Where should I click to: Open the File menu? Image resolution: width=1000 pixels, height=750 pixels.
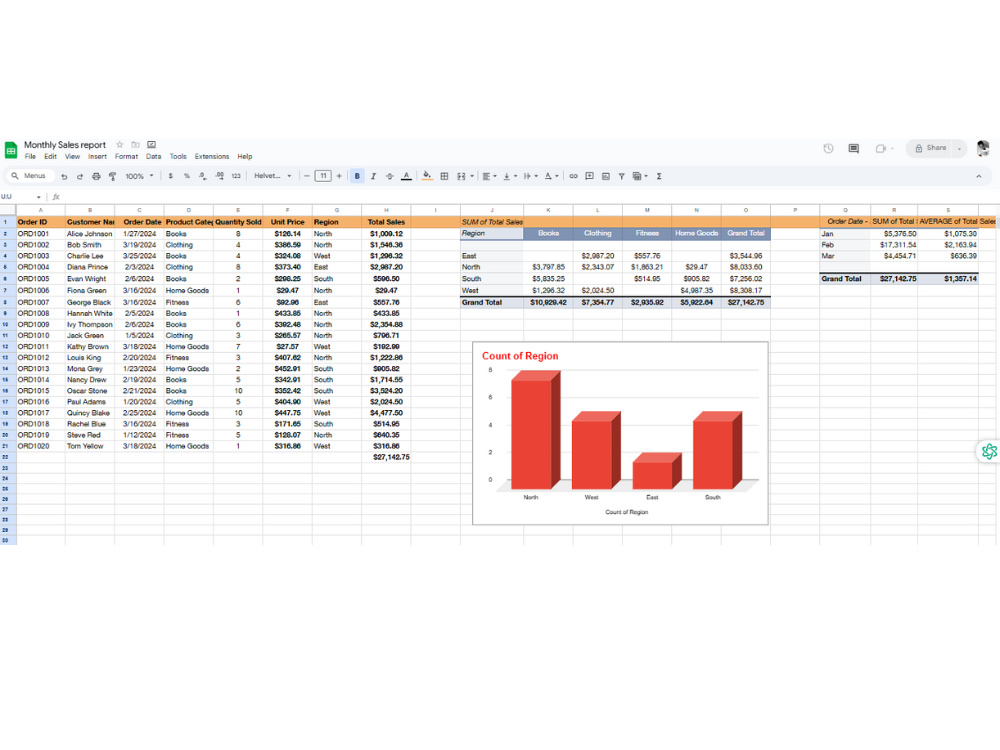(30, 156)
